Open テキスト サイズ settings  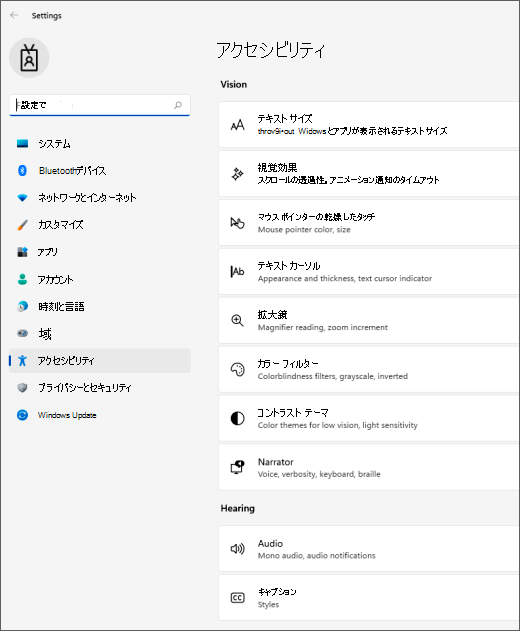(368, 125)
